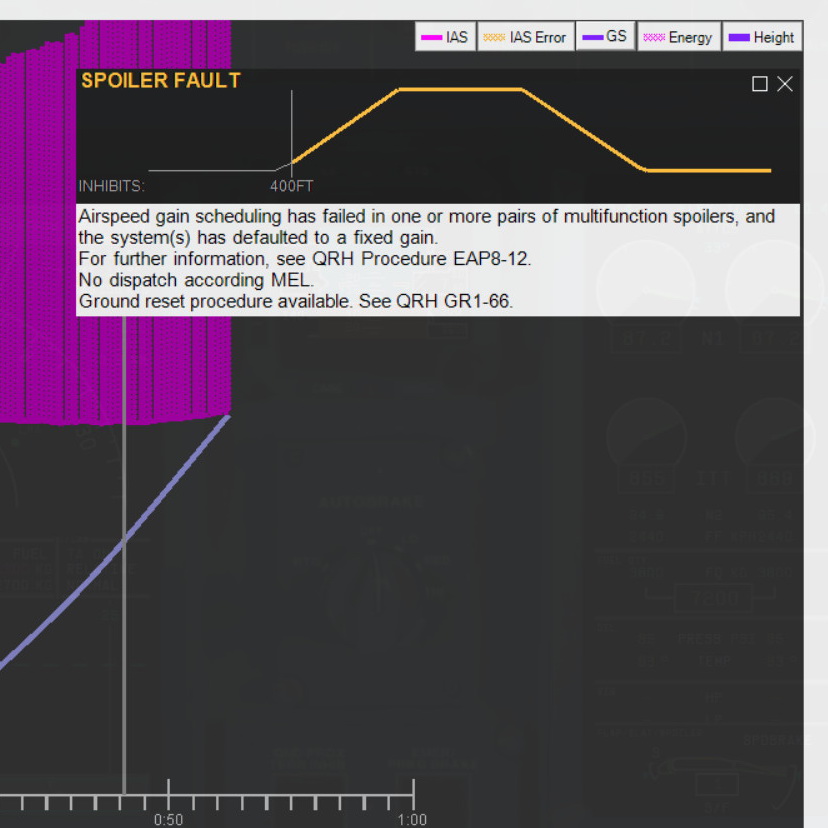Hide the IAS Error series
828x828 pixels.
tap(525, 37)
